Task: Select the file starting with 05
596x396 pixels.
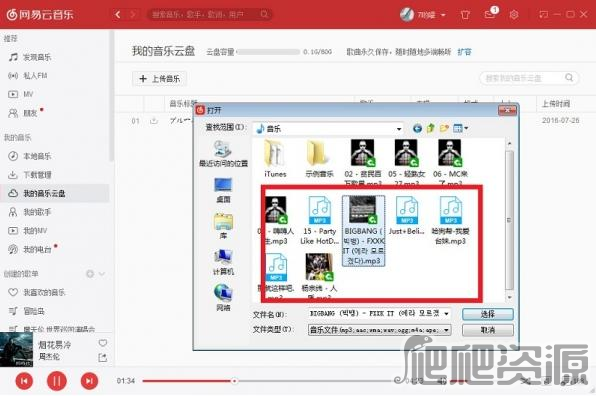Action: [x=406, y=162]
